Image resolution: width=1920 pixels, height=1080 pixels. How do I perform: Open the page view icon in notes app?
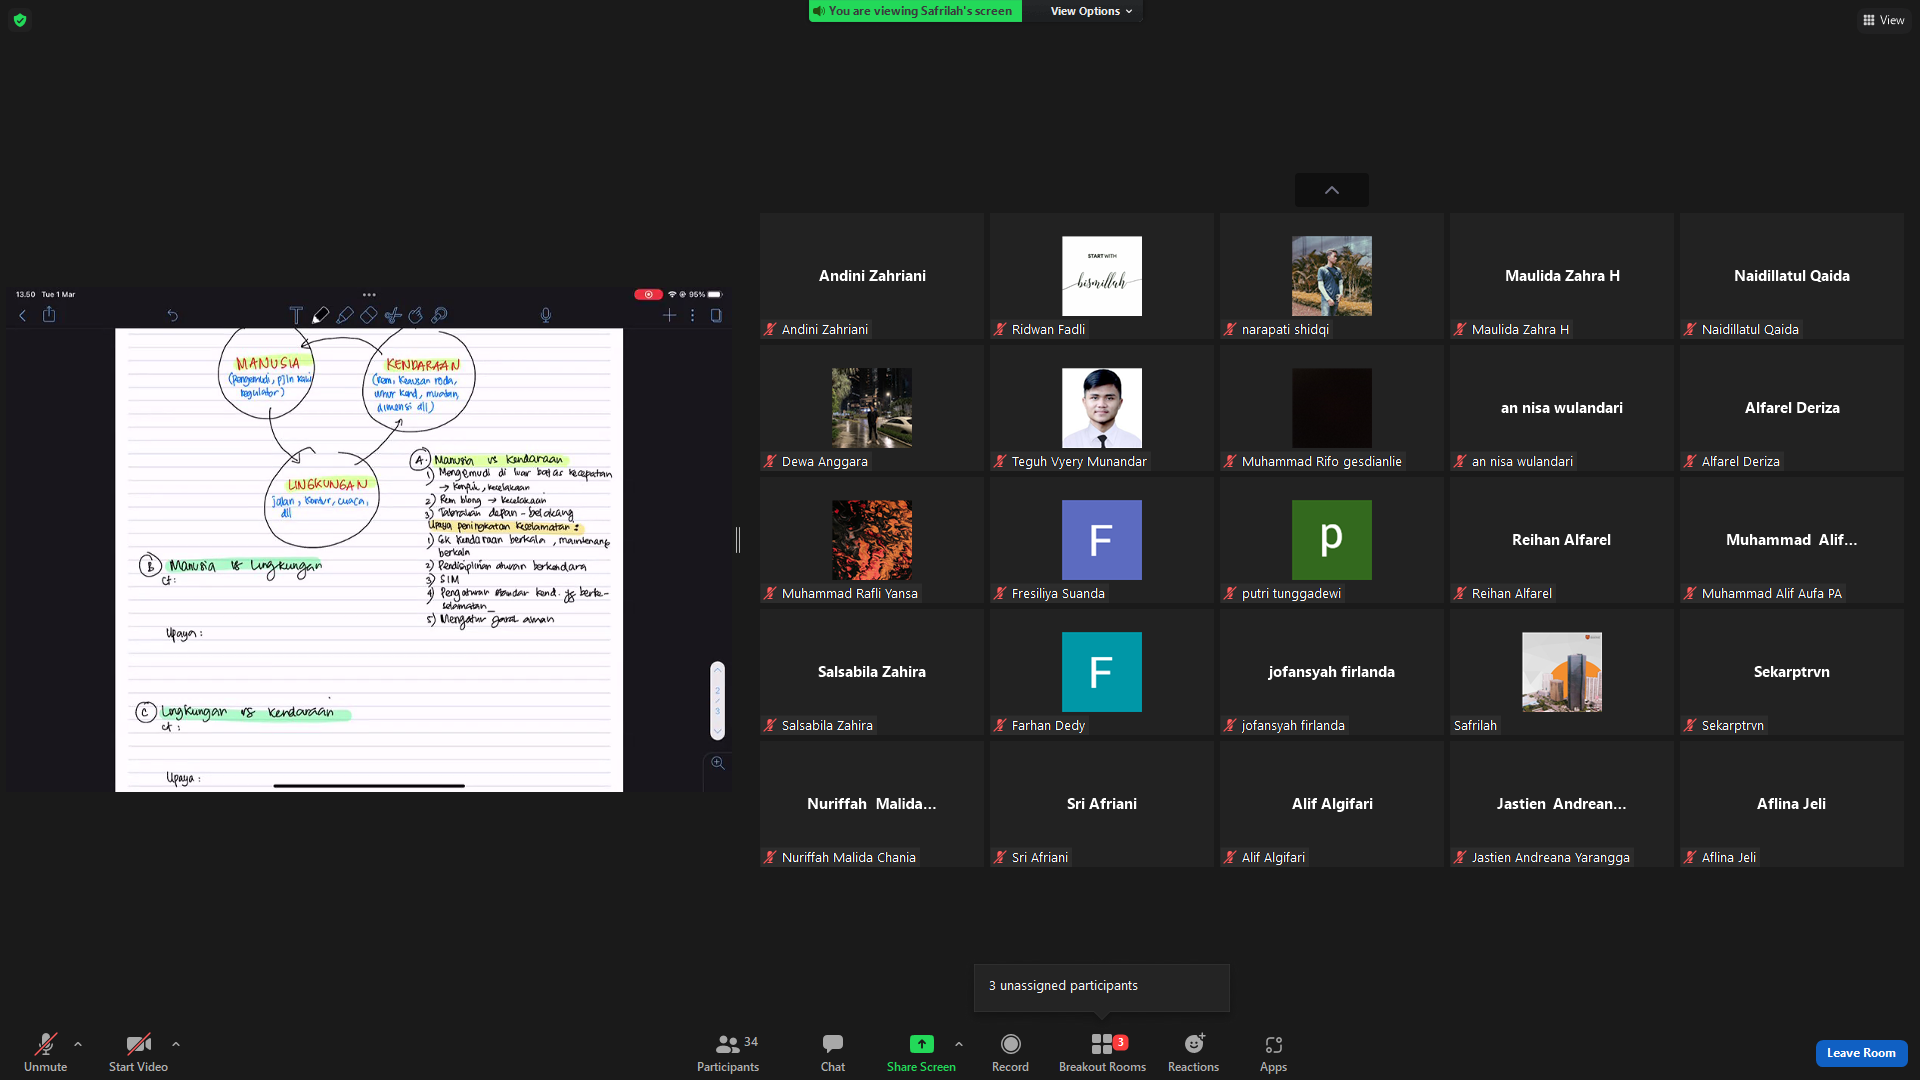point(716,315)
